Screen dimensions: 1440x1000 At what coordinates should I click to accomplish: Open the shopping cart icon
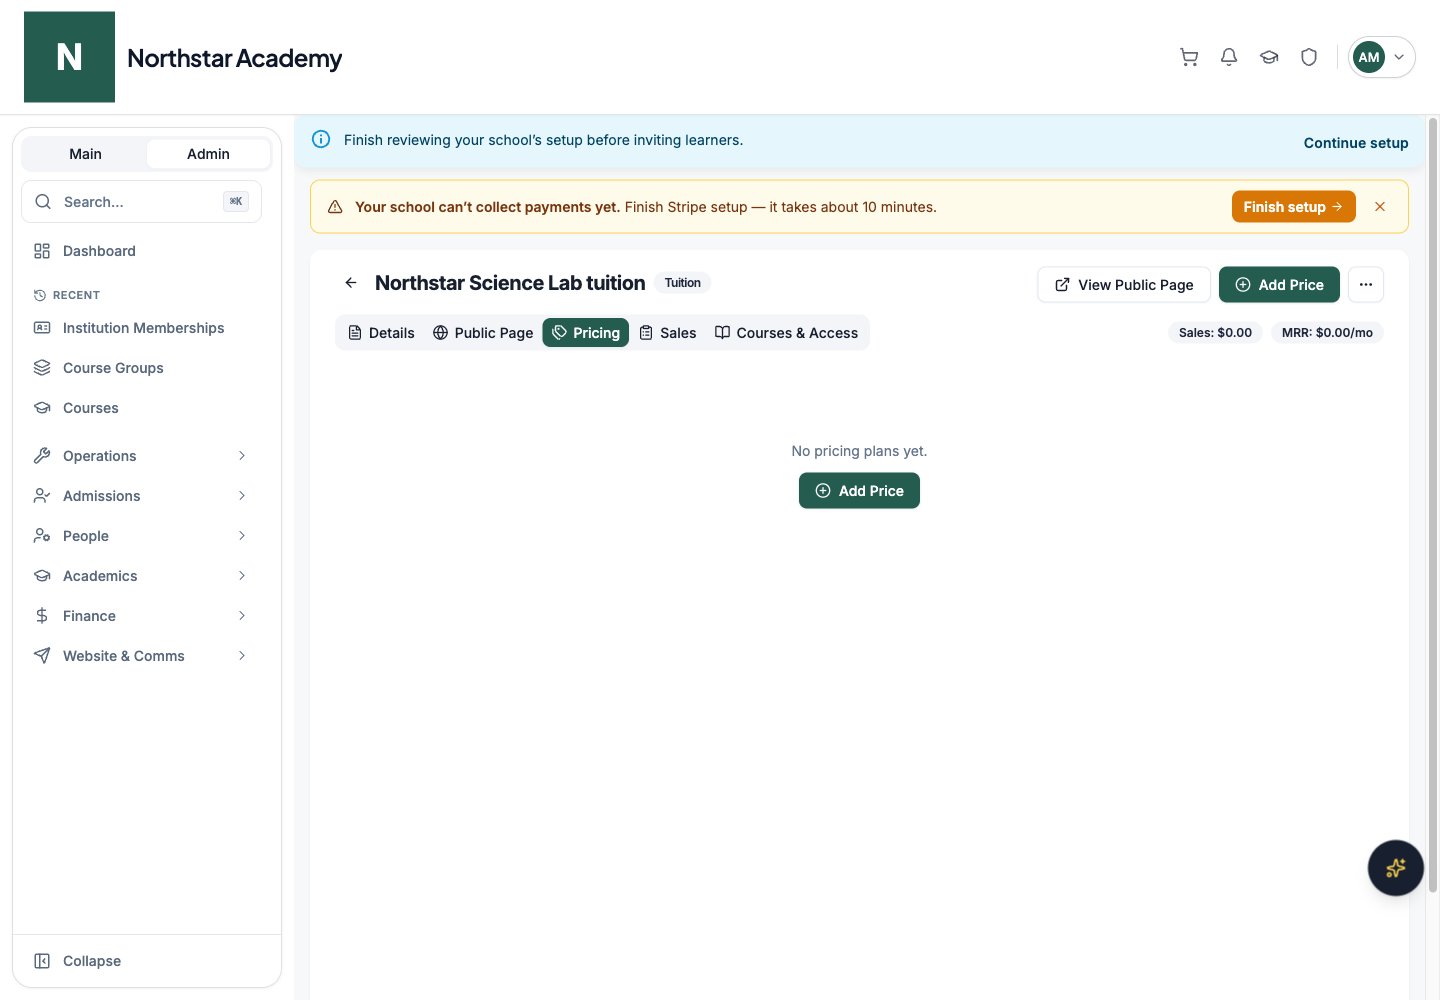point(1189,57)
